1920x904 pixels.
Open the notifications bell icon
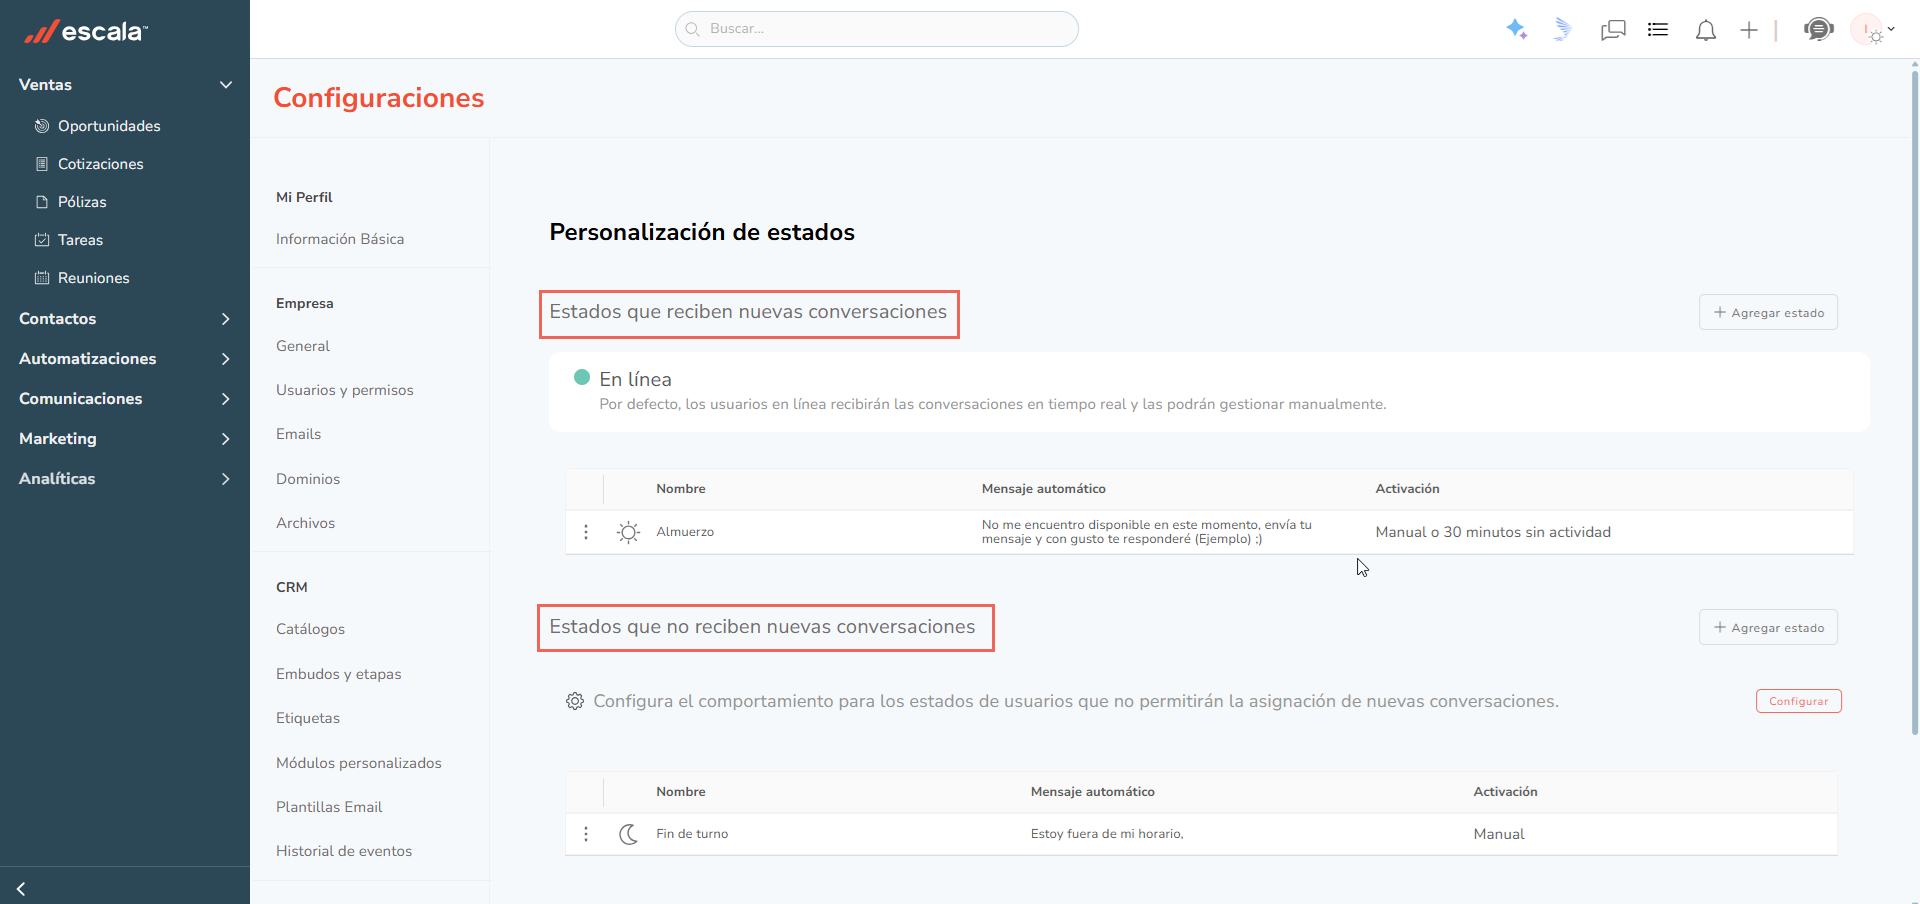[1706, 31]
